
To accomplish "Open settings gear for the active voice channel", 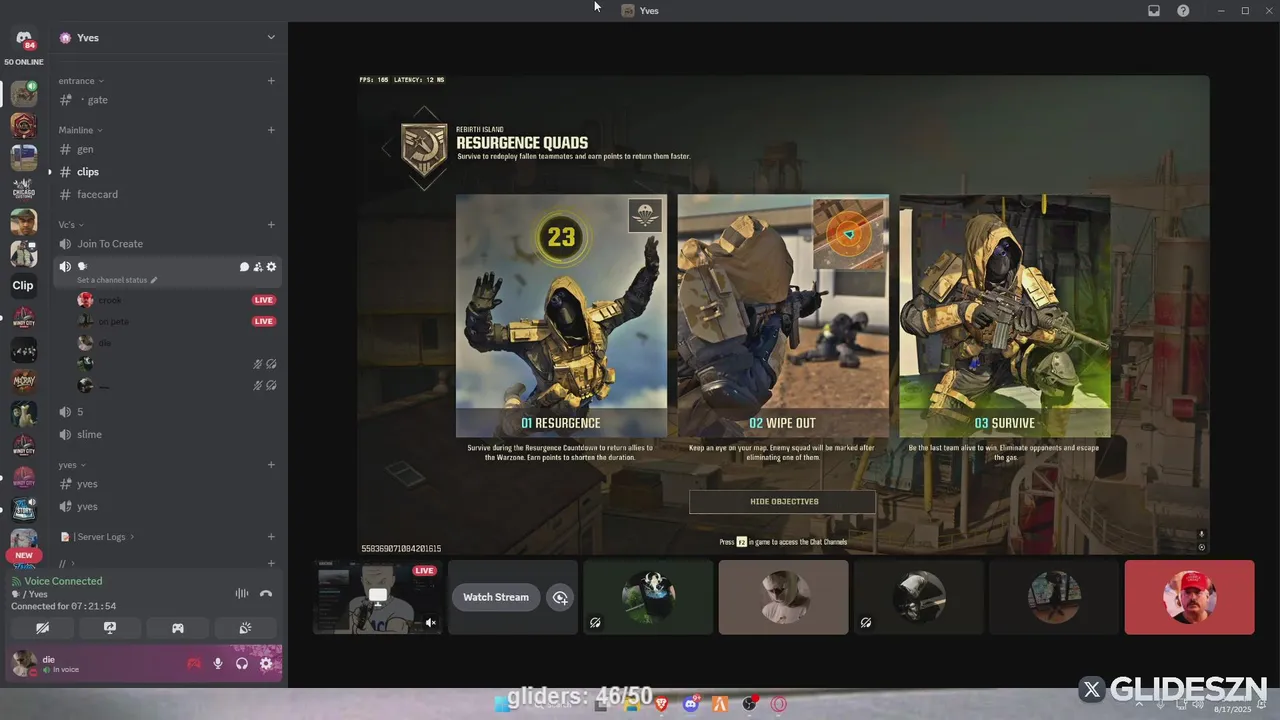I will (271, 267).
